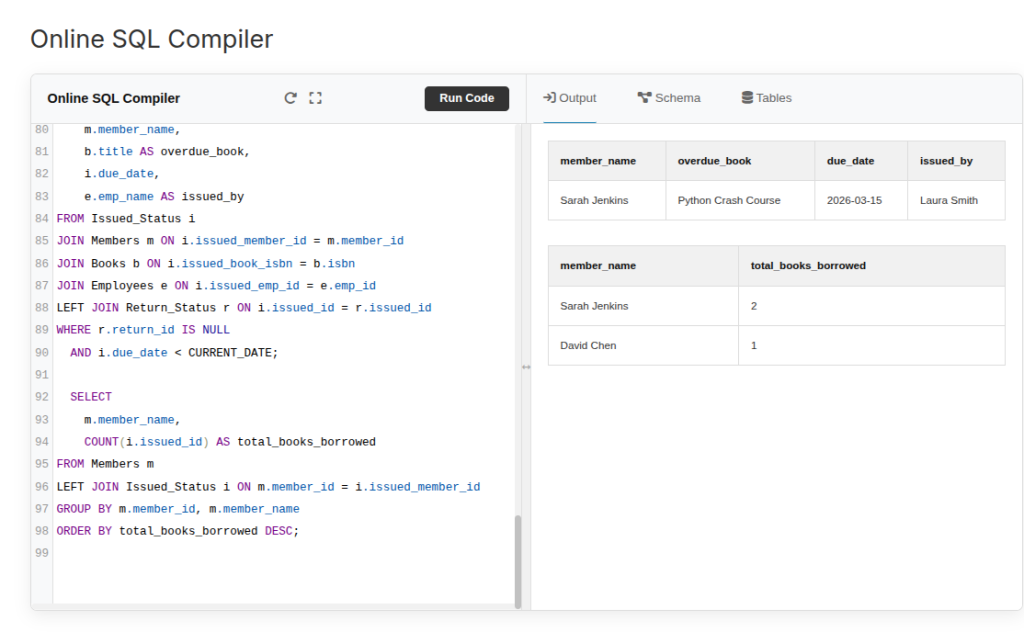Expand the editor with the fullscreen icon

pyautogui.click(x=316, y=98)
